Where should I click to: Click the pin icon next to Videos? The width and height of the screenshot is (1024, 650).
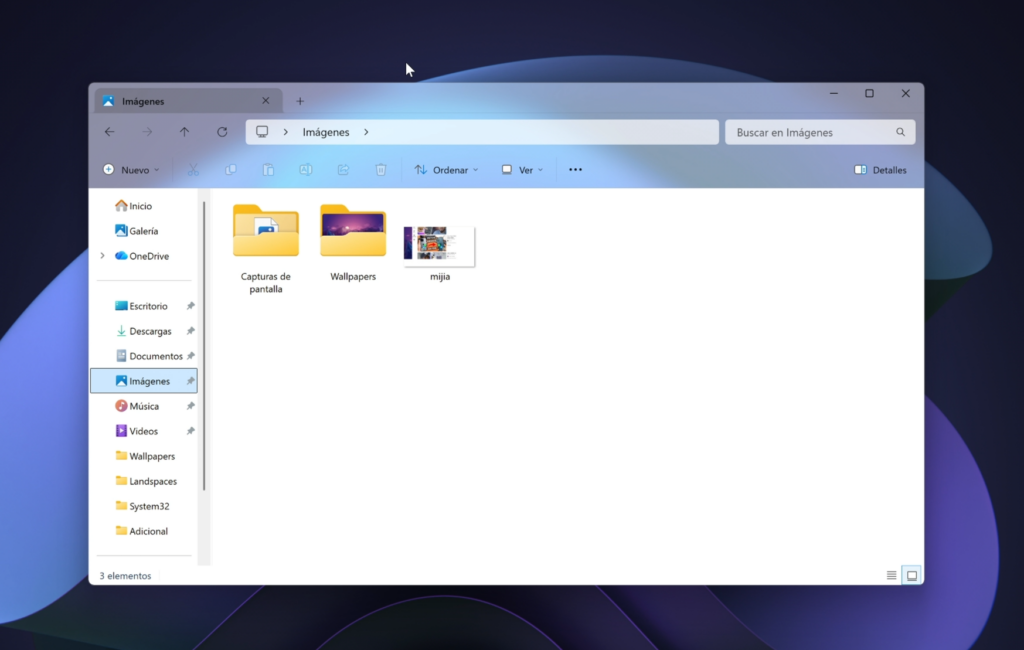[191, 431]
